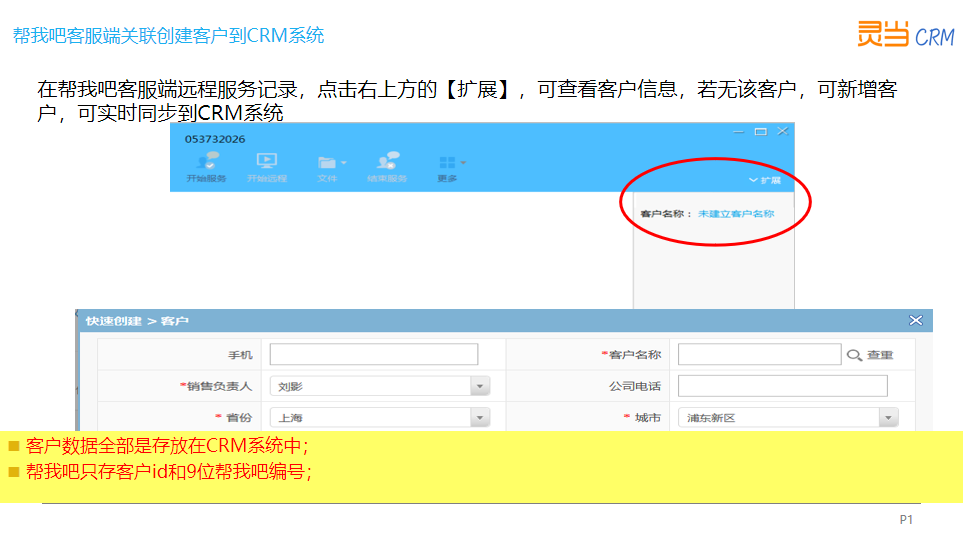Click the 灵当 CRM logo

point(906,34)
